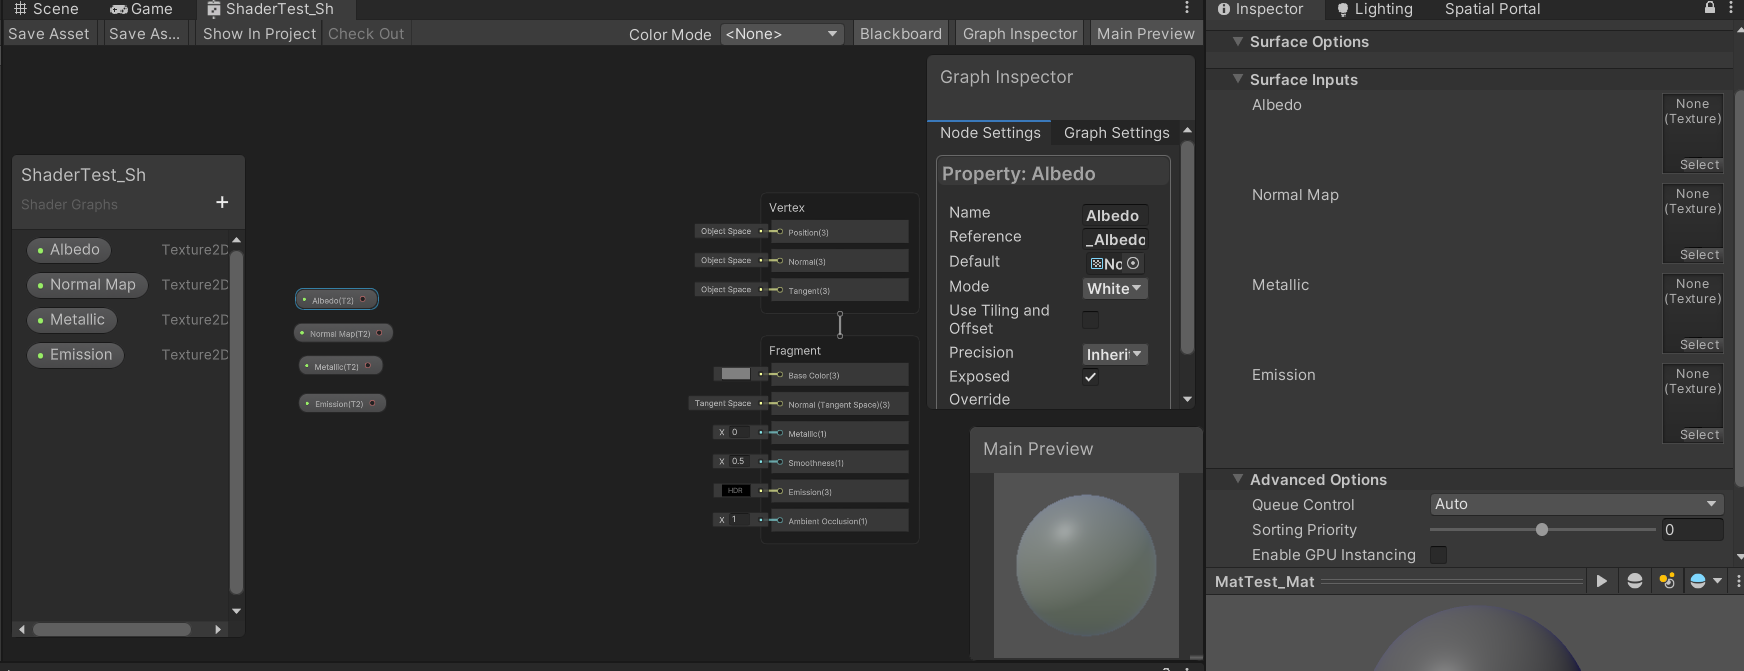This screenshot has height=671, width=1744.
Task: Open the Precision dropdown
Action: click(x=1115, y=354)
